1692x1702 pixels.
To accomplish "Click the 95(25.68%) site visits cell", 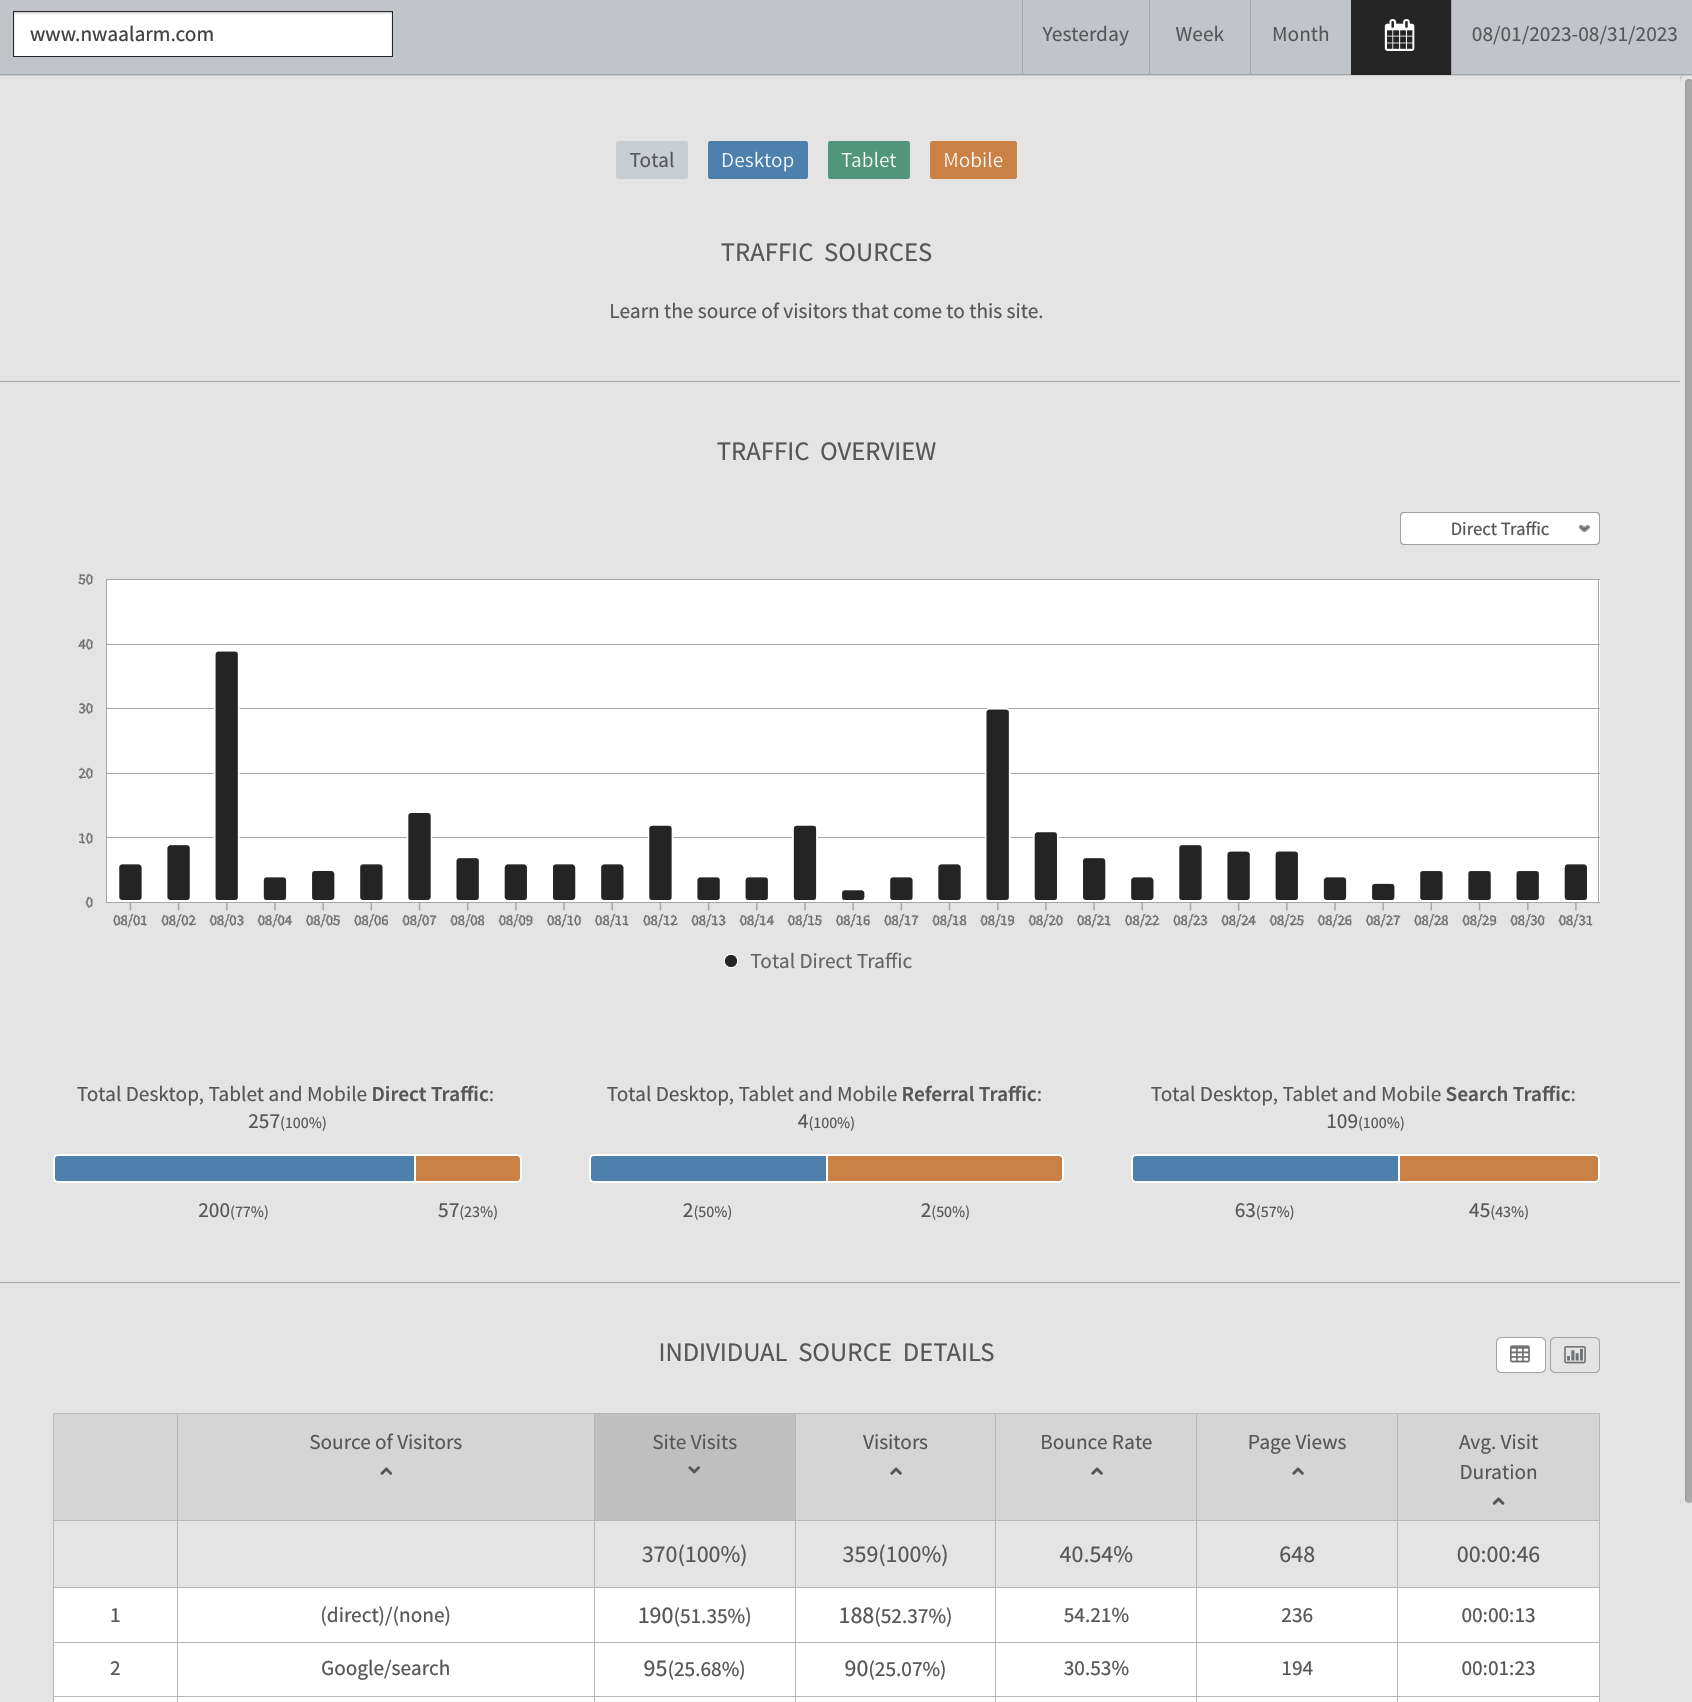I will pyautogui.click(x=695, y=1668).
